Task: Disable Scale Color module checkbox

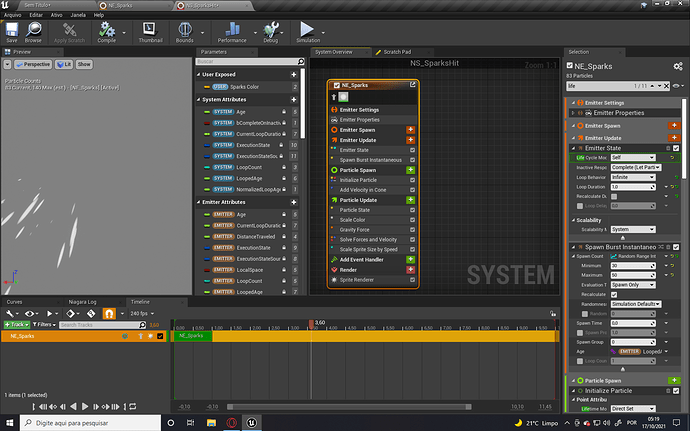Action: (x=412, y=220)
